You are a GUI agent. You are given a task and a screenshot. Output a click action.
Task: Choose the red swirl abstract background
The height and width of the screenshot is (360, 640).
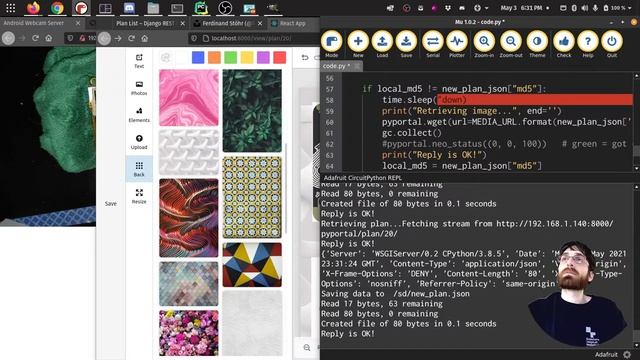(189, 218)
